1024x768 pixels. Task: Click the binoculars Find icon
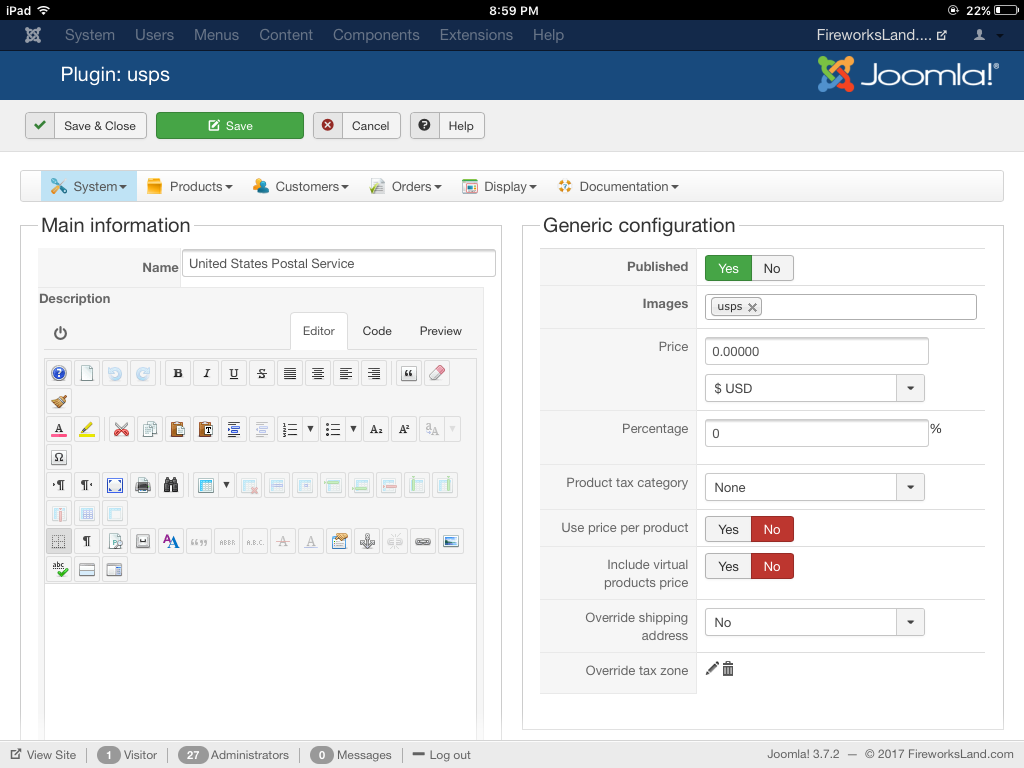[171, 486]
